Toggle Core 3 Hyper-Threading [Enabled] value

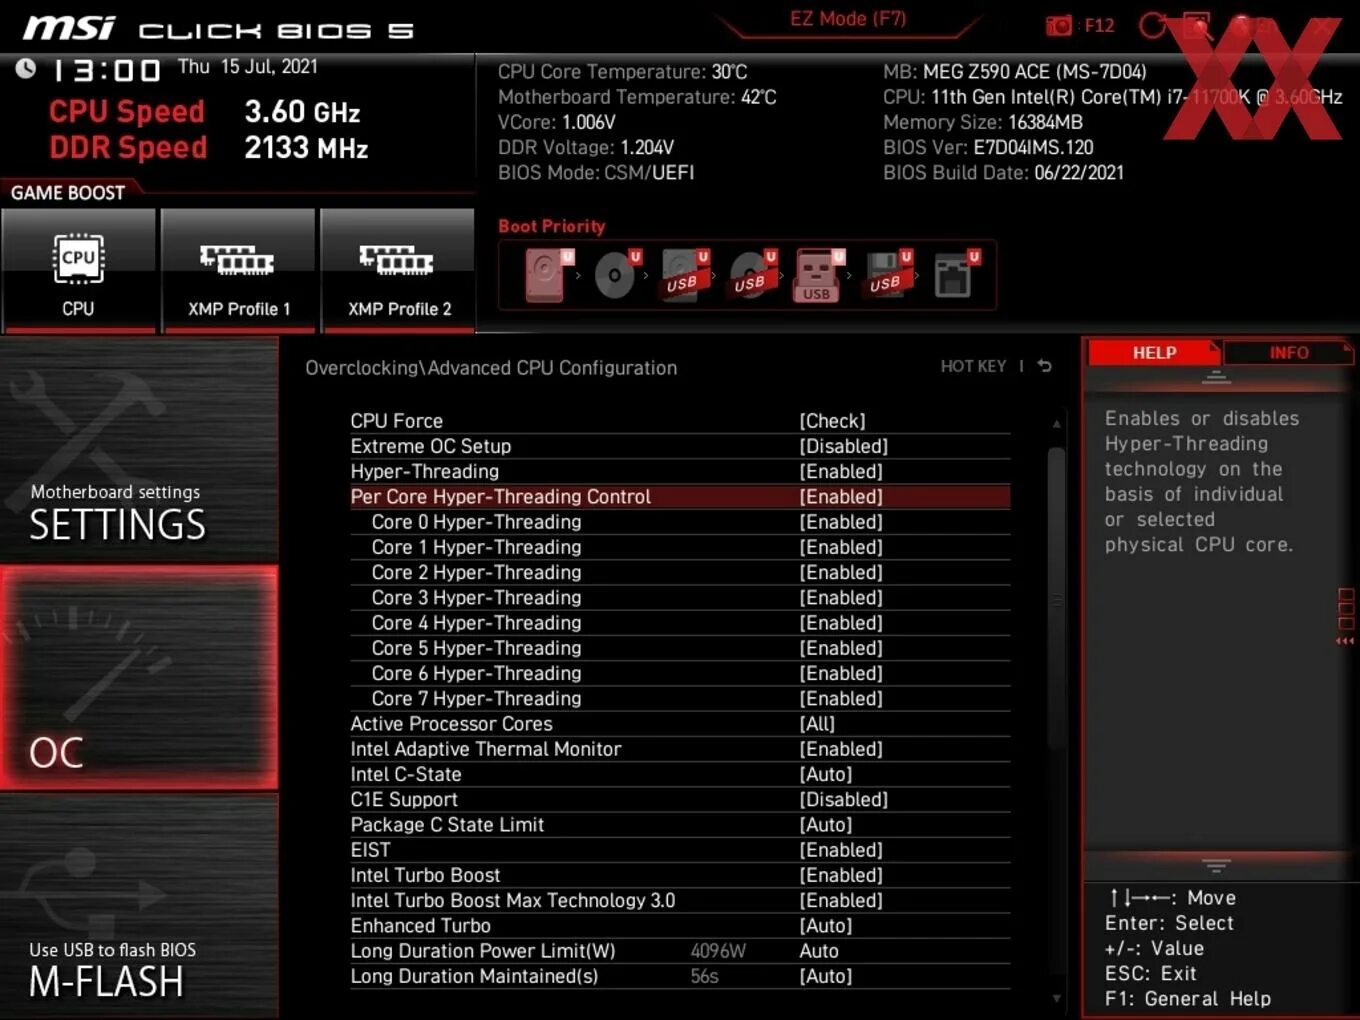coord(840,597)
